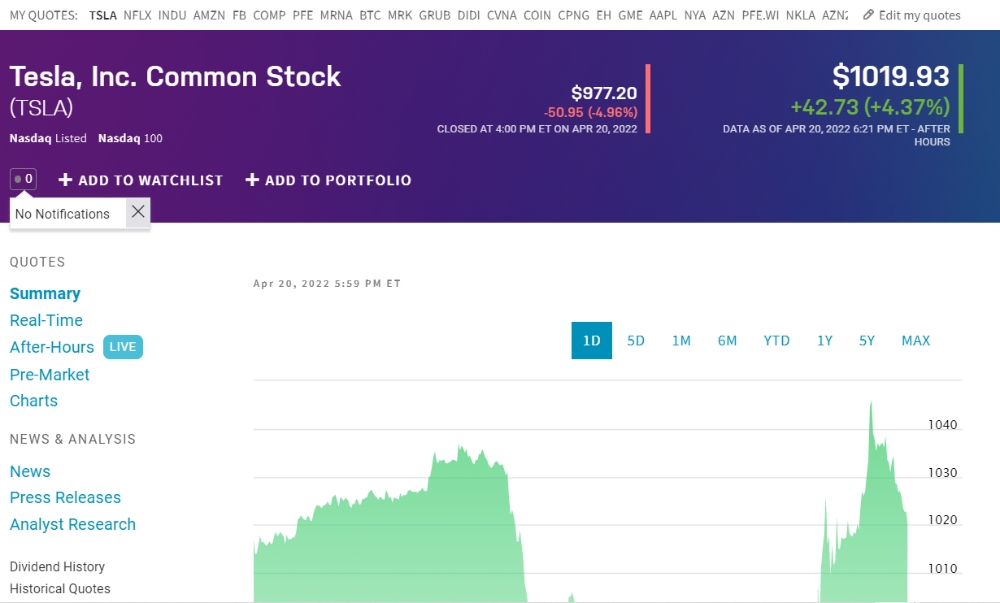Click the closing price $977.20
This screenshot has height=603, width=1000.
coord(604,93)
